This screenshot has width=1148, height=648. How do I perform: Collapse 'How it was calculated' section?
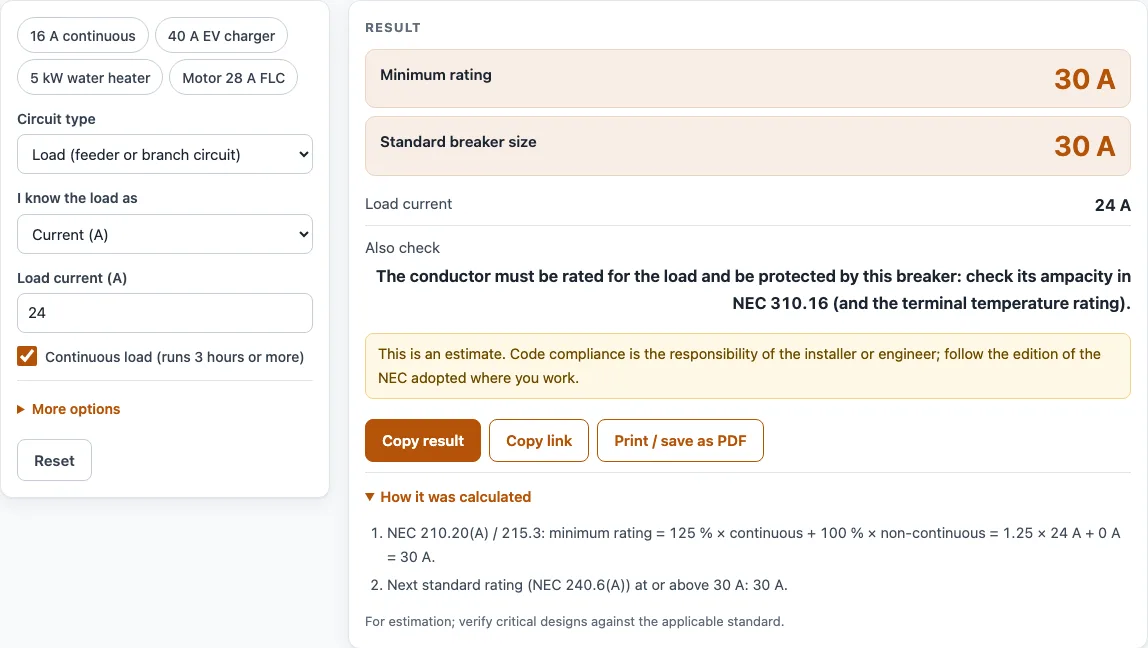pos(448,497)
